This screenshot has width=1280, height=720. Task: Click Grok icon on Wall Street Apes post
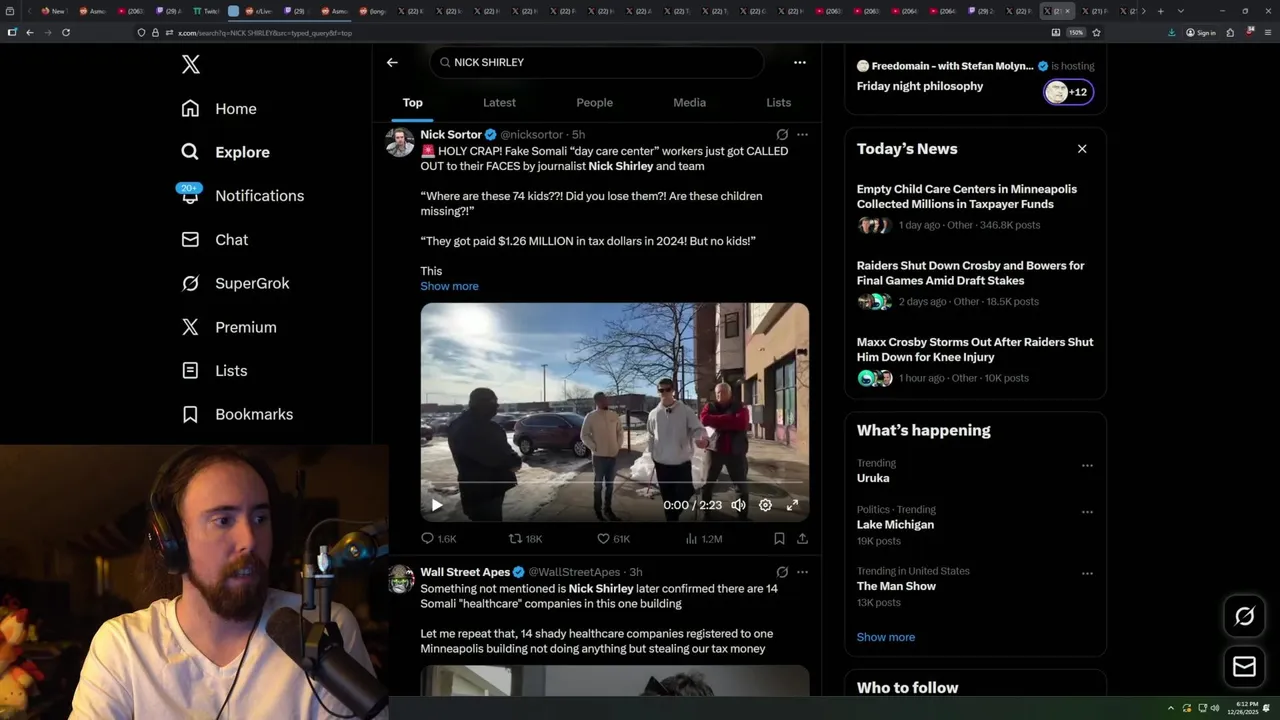pyautogui.click(x=782, y=572)
